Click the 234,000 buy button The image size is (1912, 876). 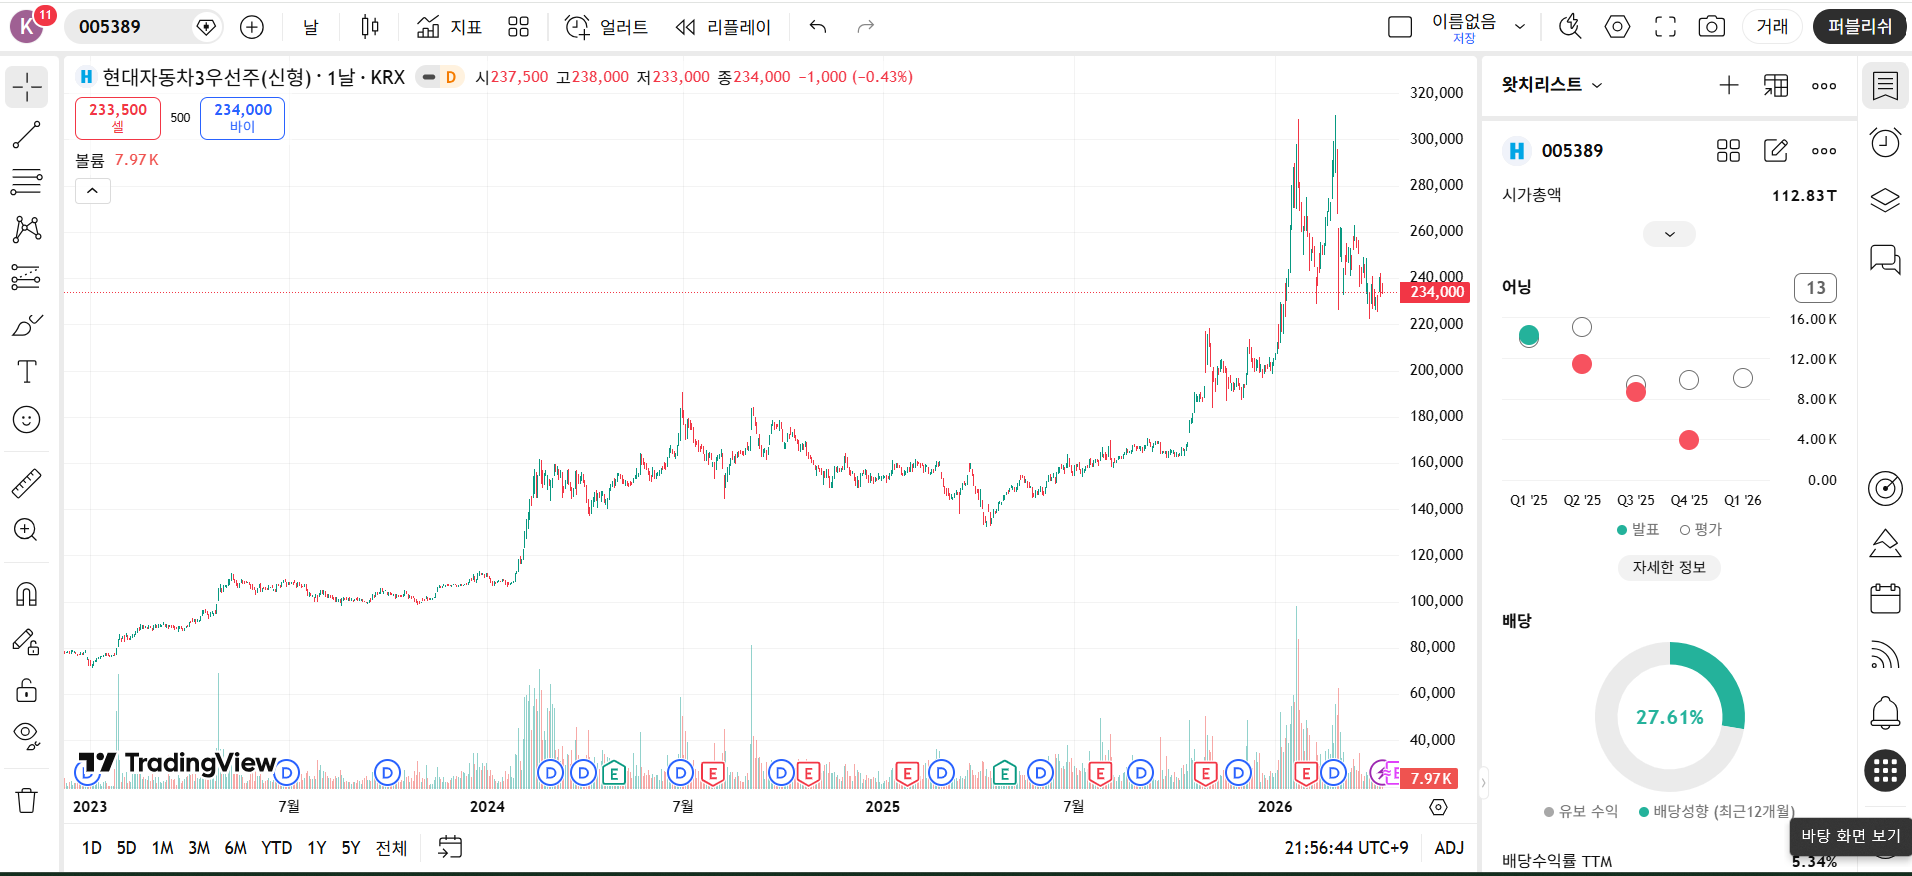242,118
